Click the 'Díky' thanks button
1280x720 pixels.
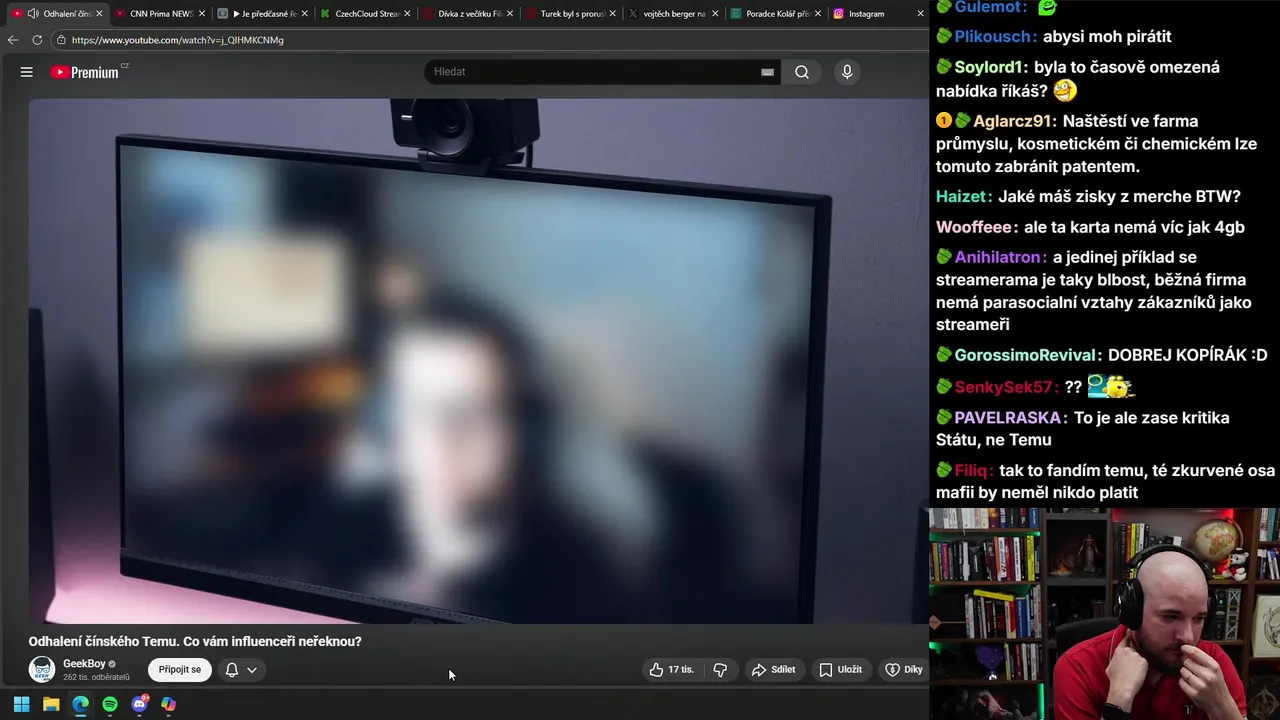(904, 670)
